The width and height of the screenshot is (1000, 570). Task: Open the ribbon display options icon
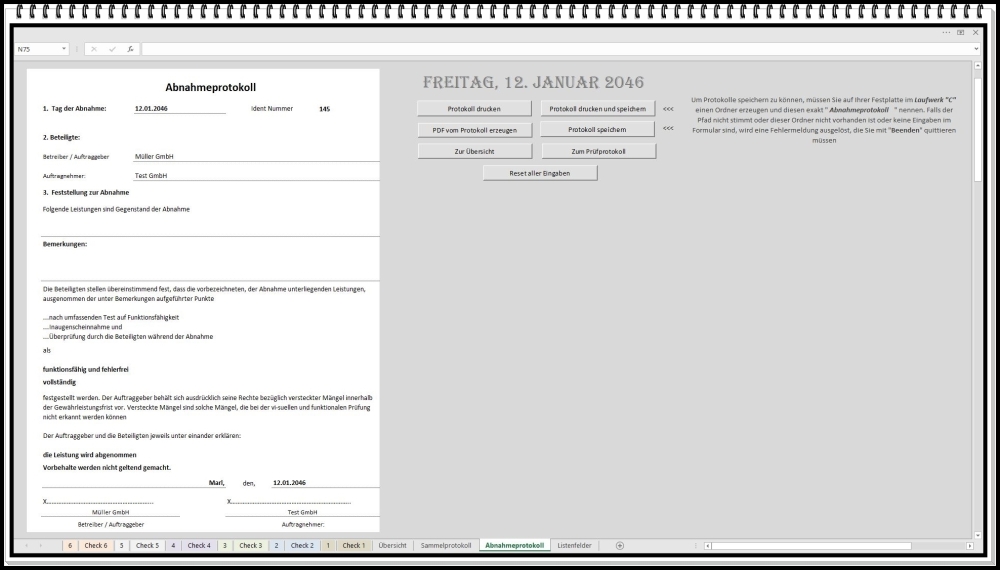tap(961, 32)
